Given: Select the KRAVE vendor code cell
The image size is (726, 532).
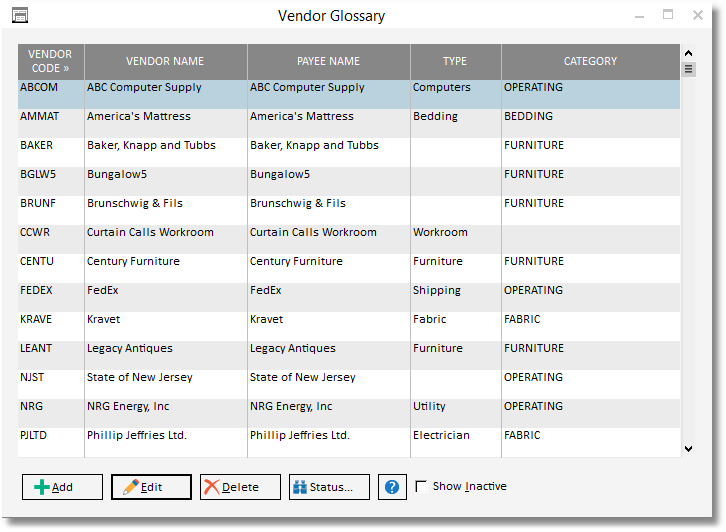Looking at the screenshot, I should point(51,326).
